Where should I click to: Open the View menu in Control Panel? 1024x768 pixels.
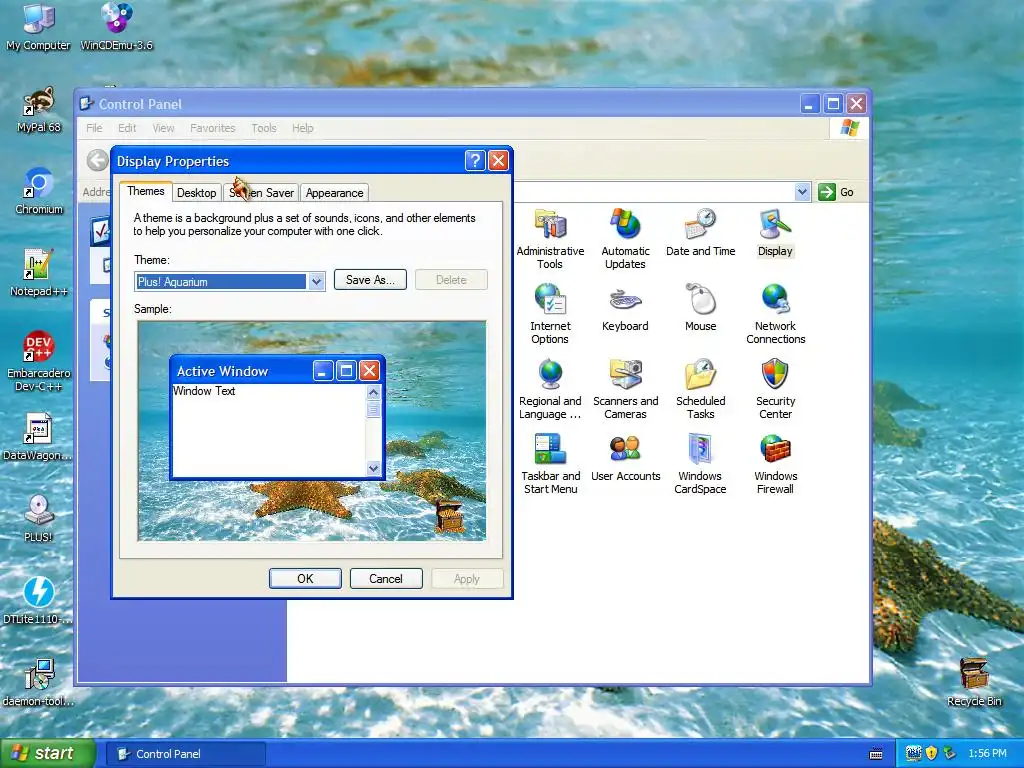point(163,128)
